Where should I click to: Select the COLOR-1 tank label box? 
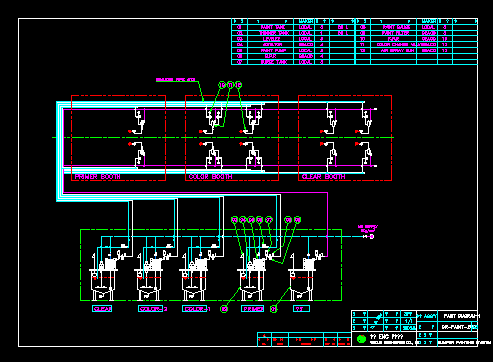195,309
